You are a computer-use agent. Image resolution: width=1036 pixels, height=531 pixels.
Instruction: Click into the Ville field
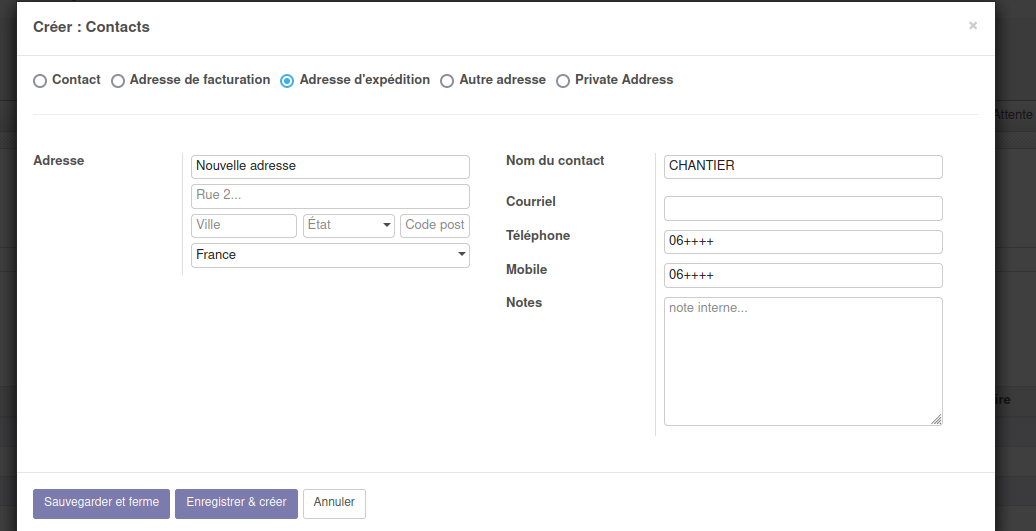click(x=244, y=226)
